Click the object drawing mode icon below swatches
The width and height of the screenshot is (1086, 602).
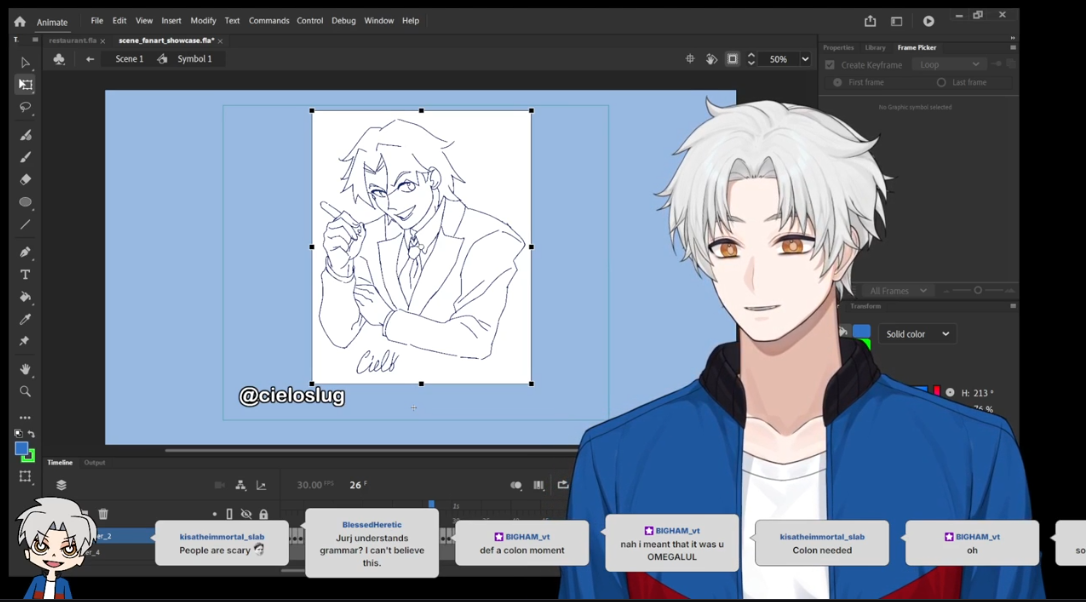(x=26, y=477)
